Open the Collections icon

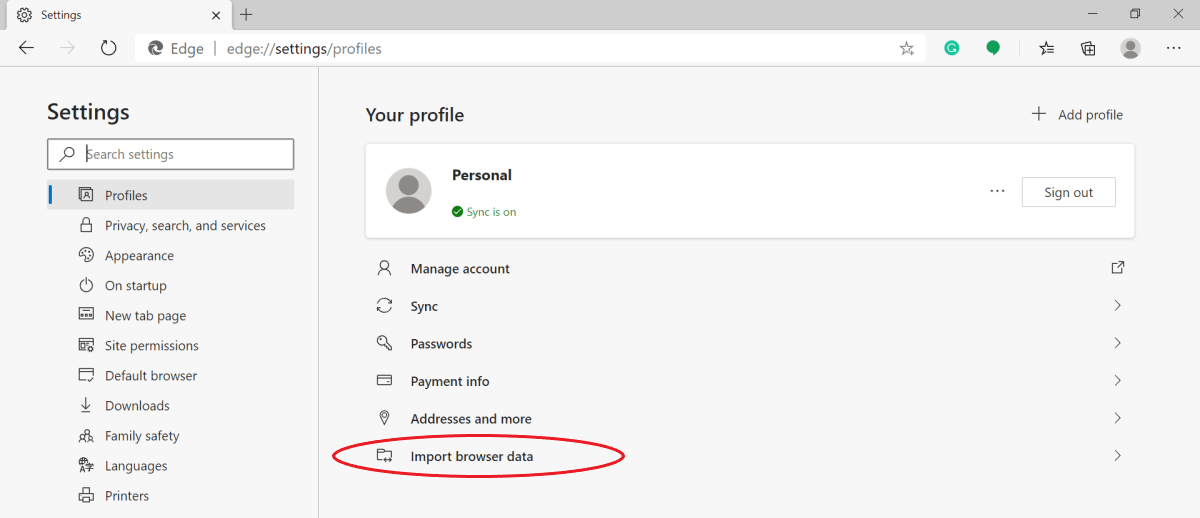1089,48
